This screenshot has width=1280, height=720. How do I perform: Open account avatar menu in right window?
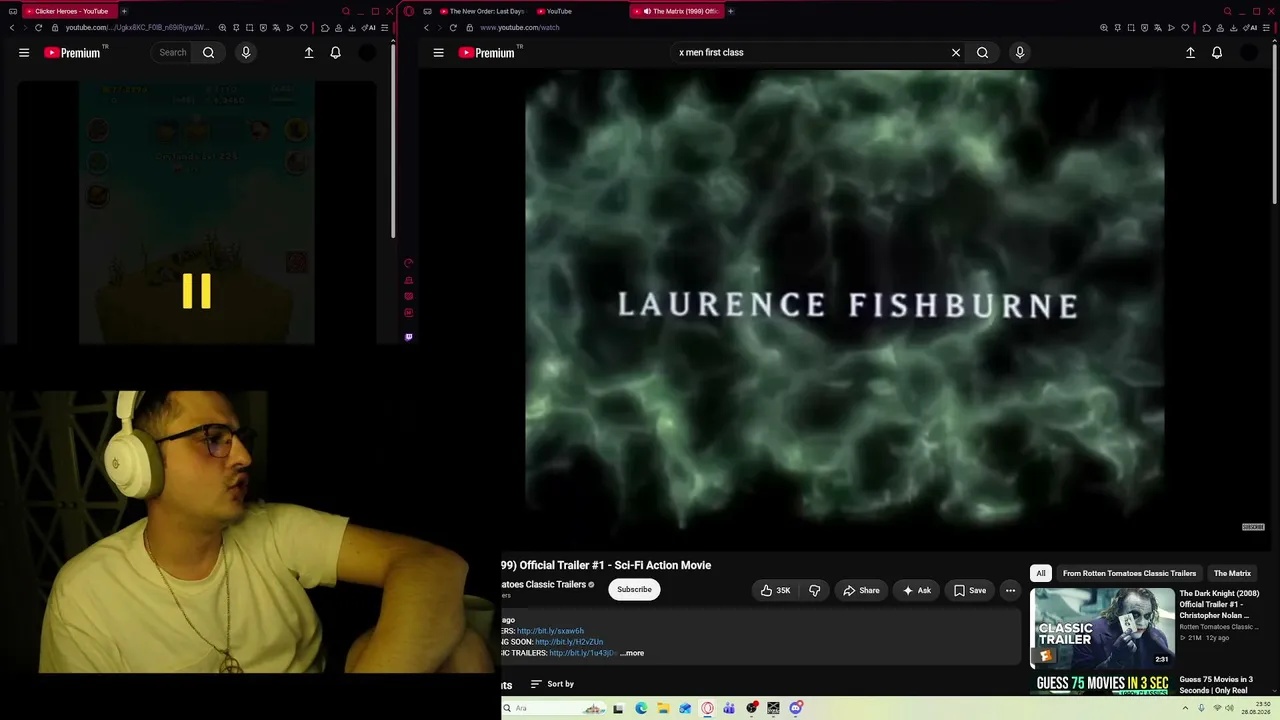1249,53
